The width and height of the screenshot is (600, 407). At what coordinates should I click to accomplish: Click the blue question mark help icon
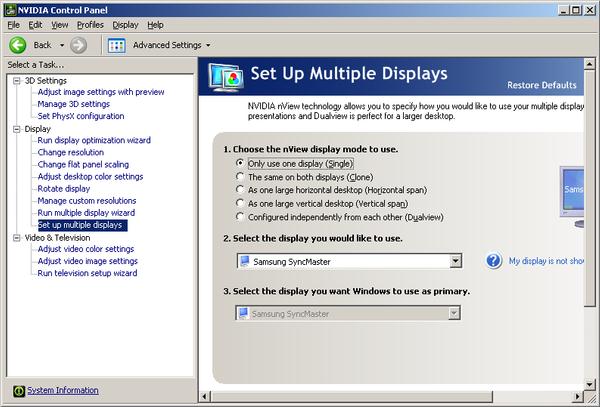[494, 261]
